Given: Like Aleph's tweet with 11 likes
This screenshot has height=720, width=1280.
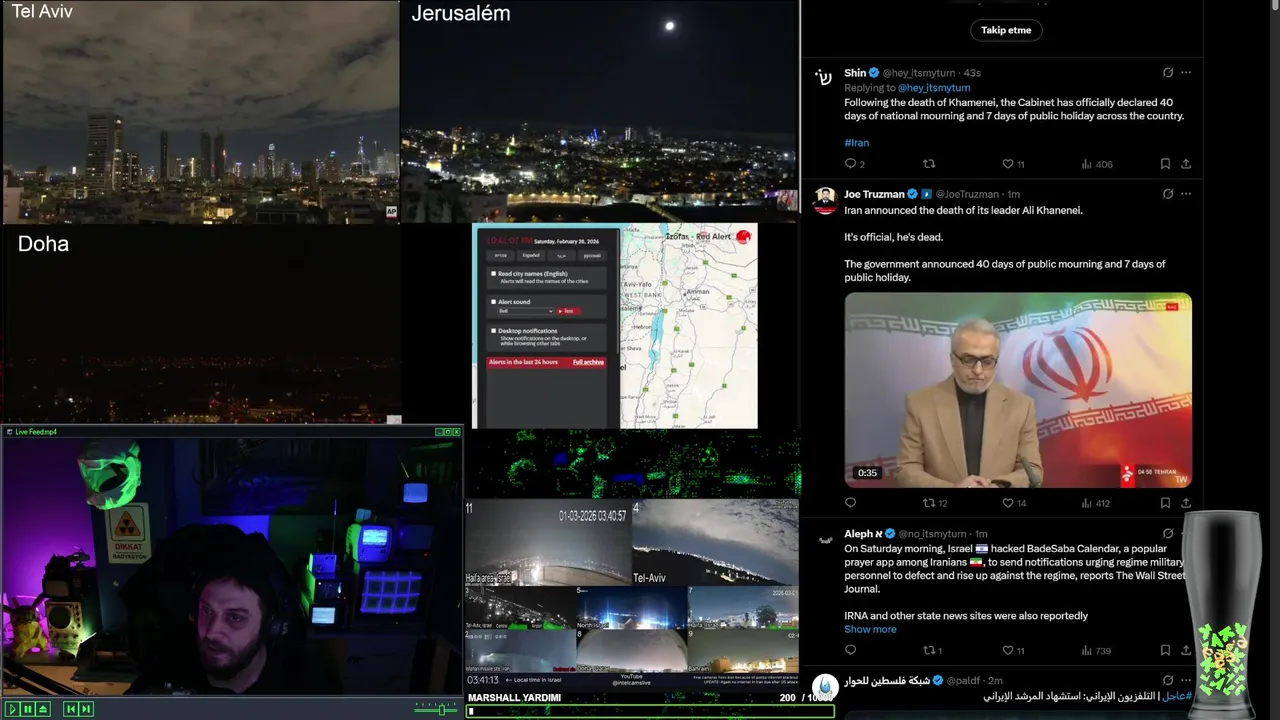Looking at the screenshot, I should tap(1008, 650).
